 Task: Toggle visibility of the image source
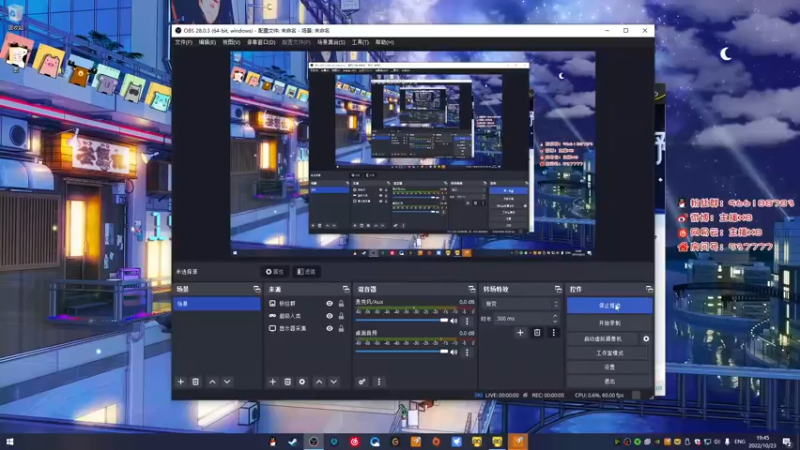pyautogui.click(x=330, y=304)
